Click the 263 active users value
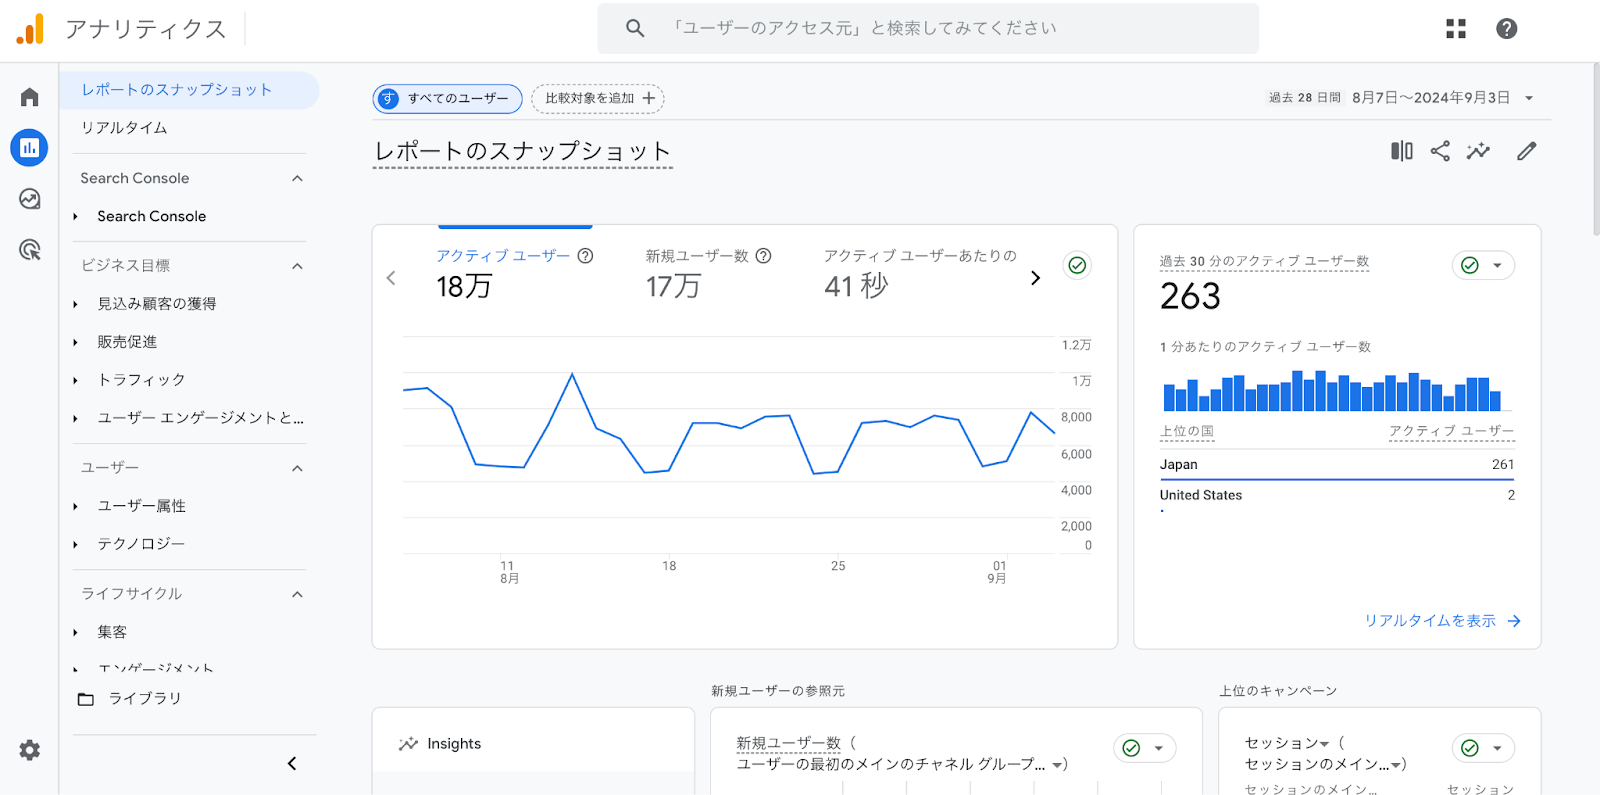 coord(1190,296)
